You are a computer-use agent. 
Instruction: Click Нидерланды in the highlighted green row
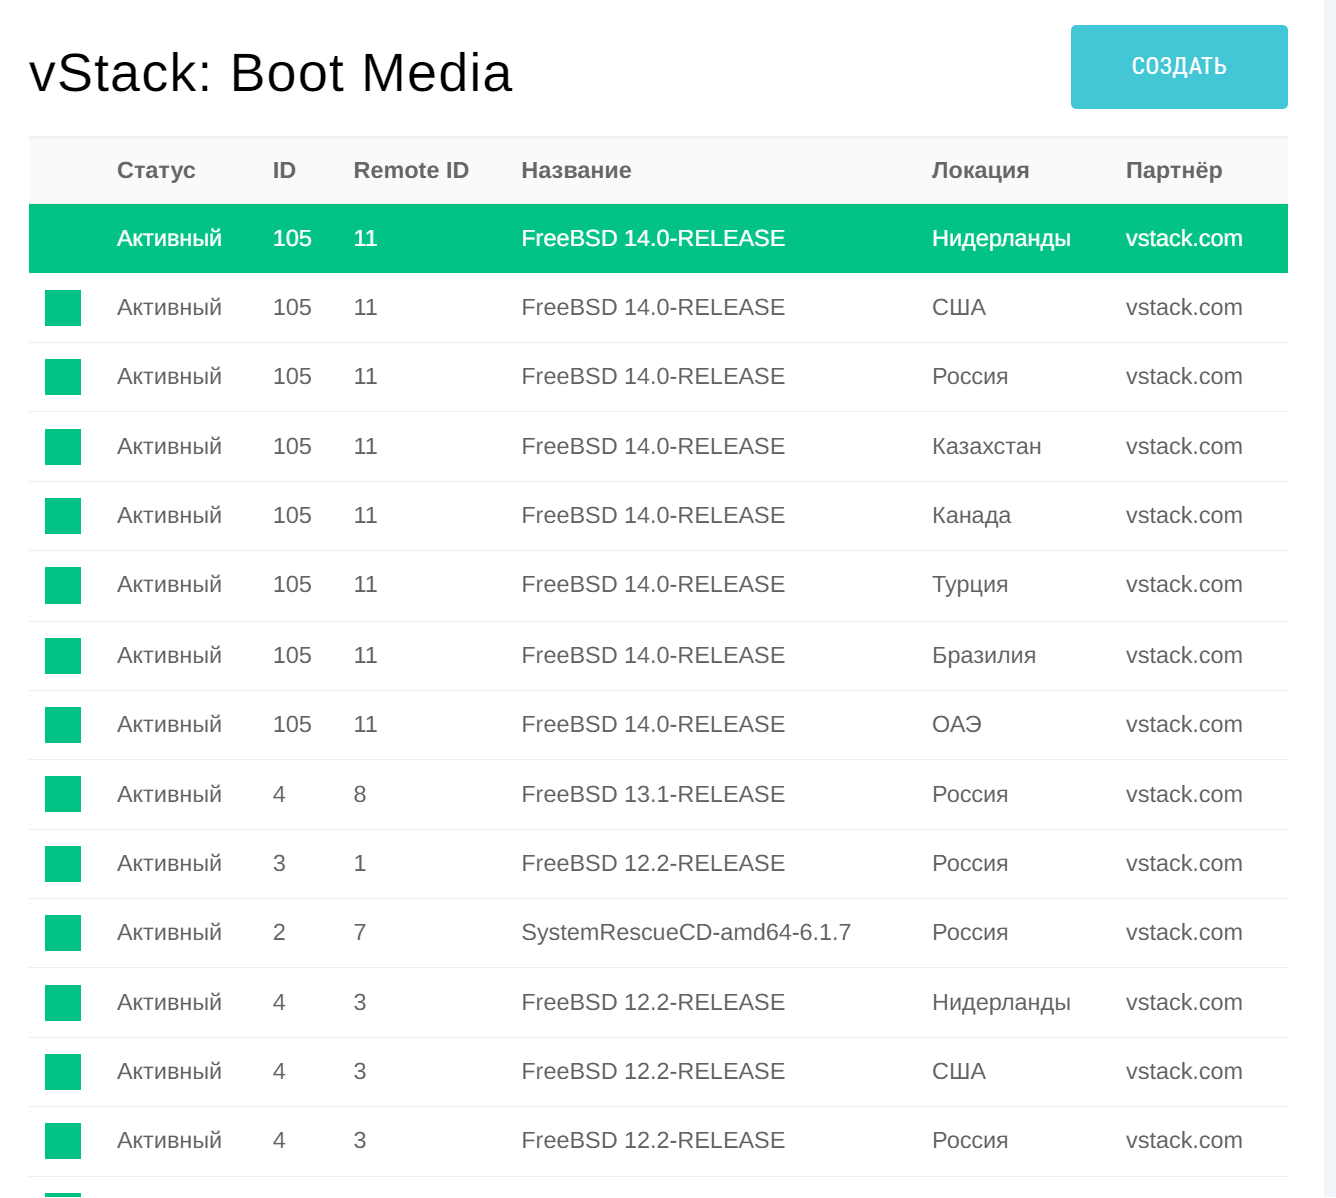(x=1001, y=238)
